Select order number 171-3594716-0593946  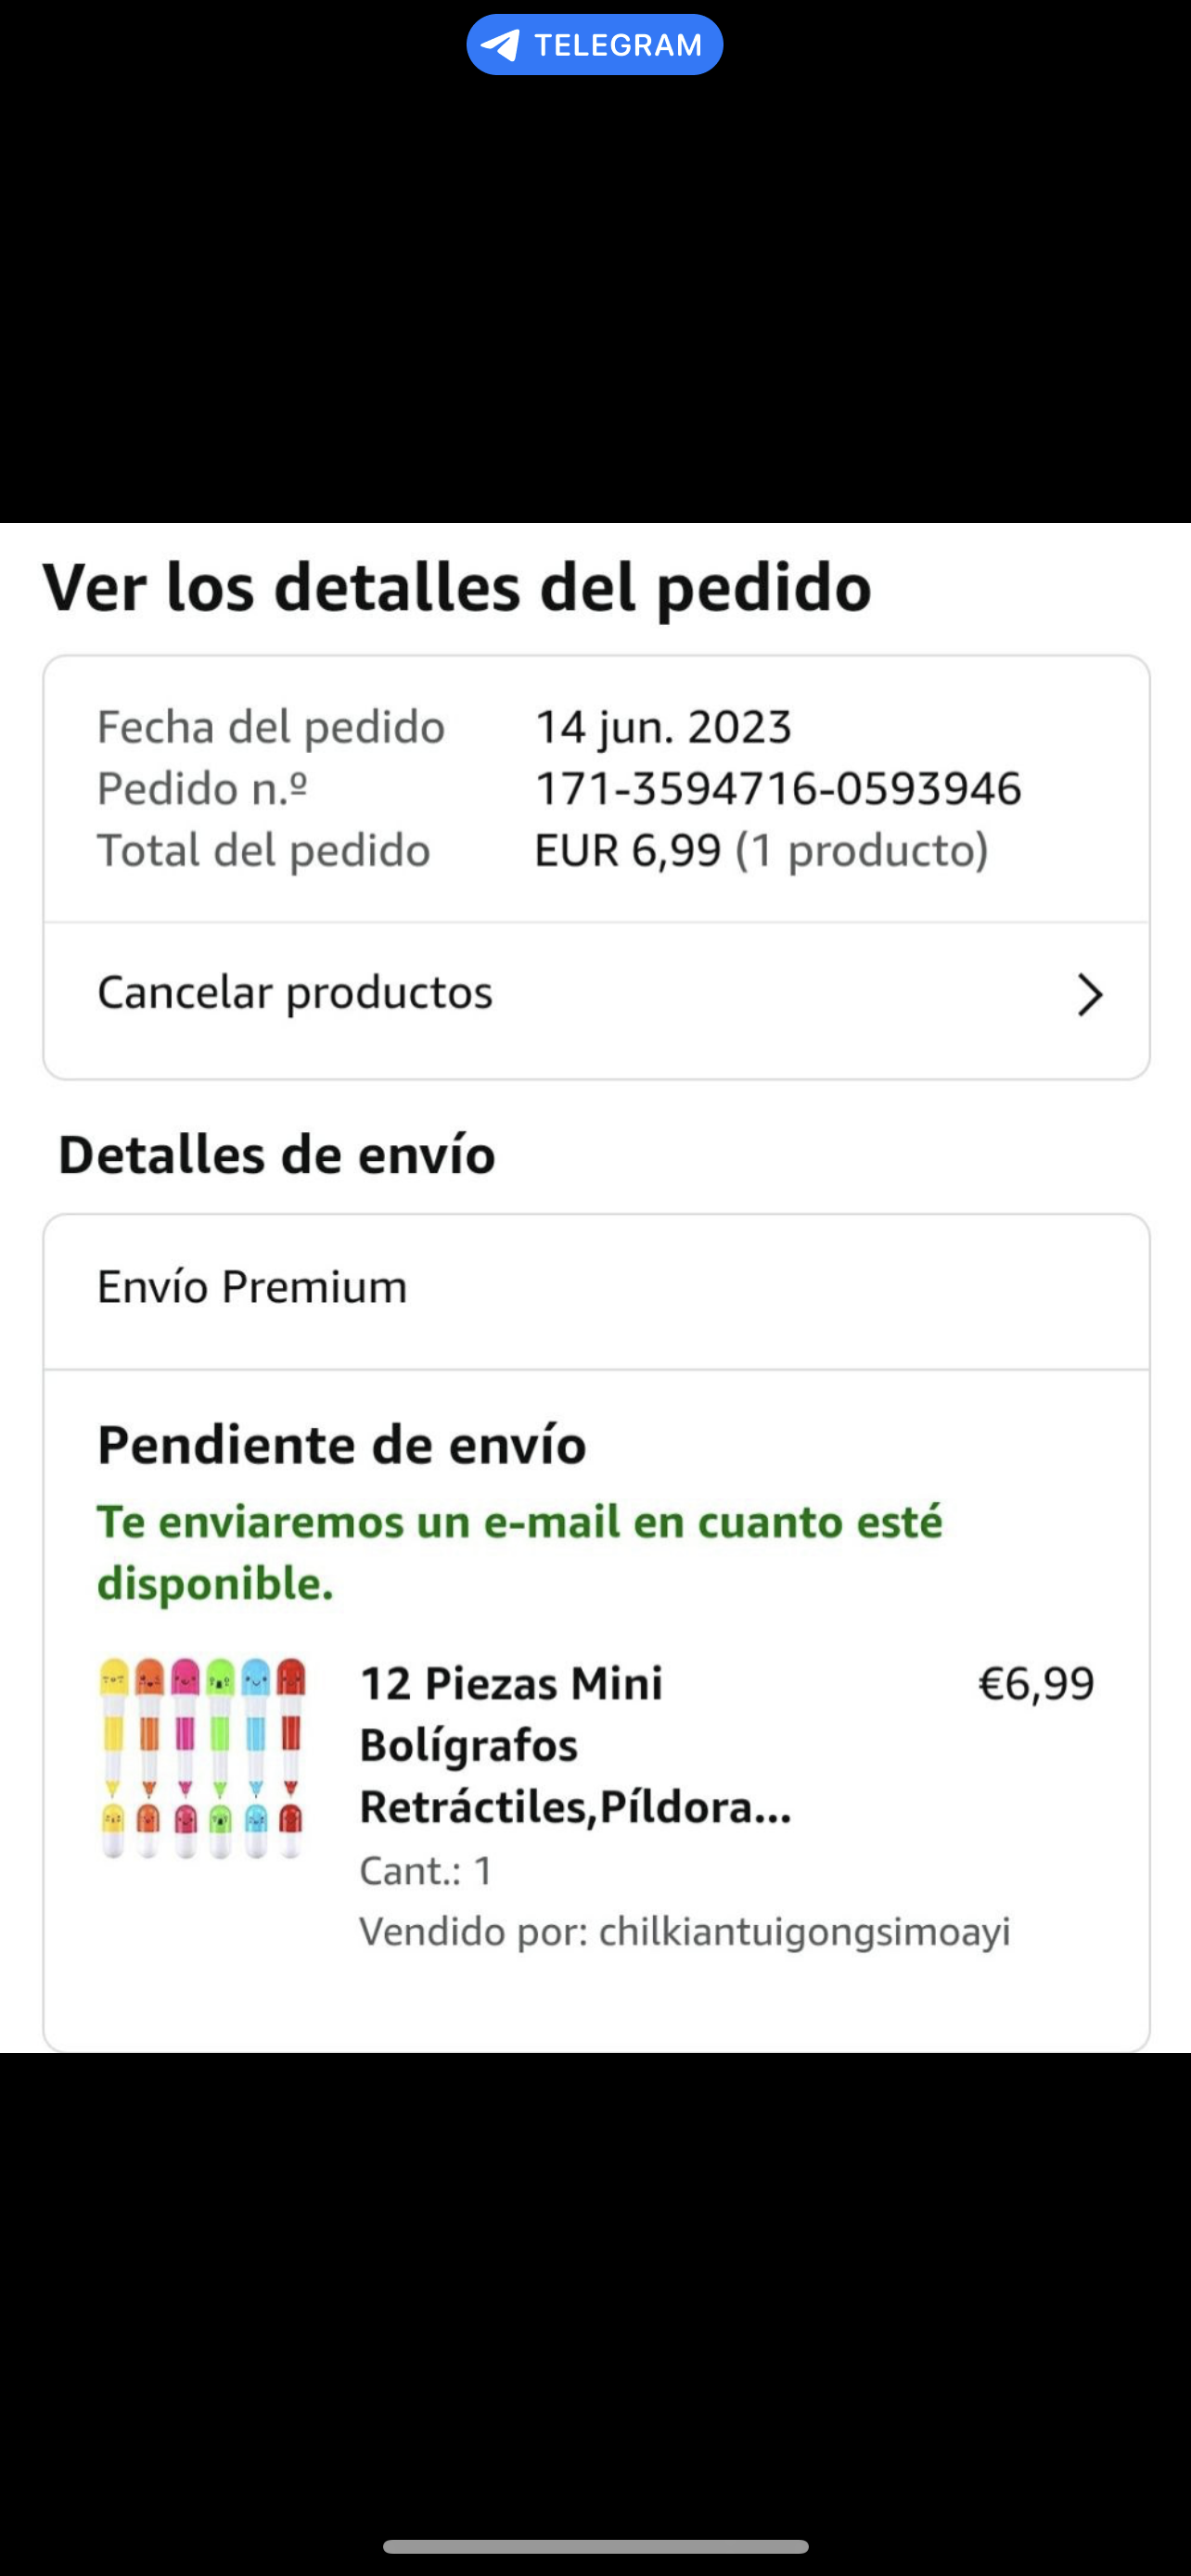pyautogui.click(x=778, y=788)
